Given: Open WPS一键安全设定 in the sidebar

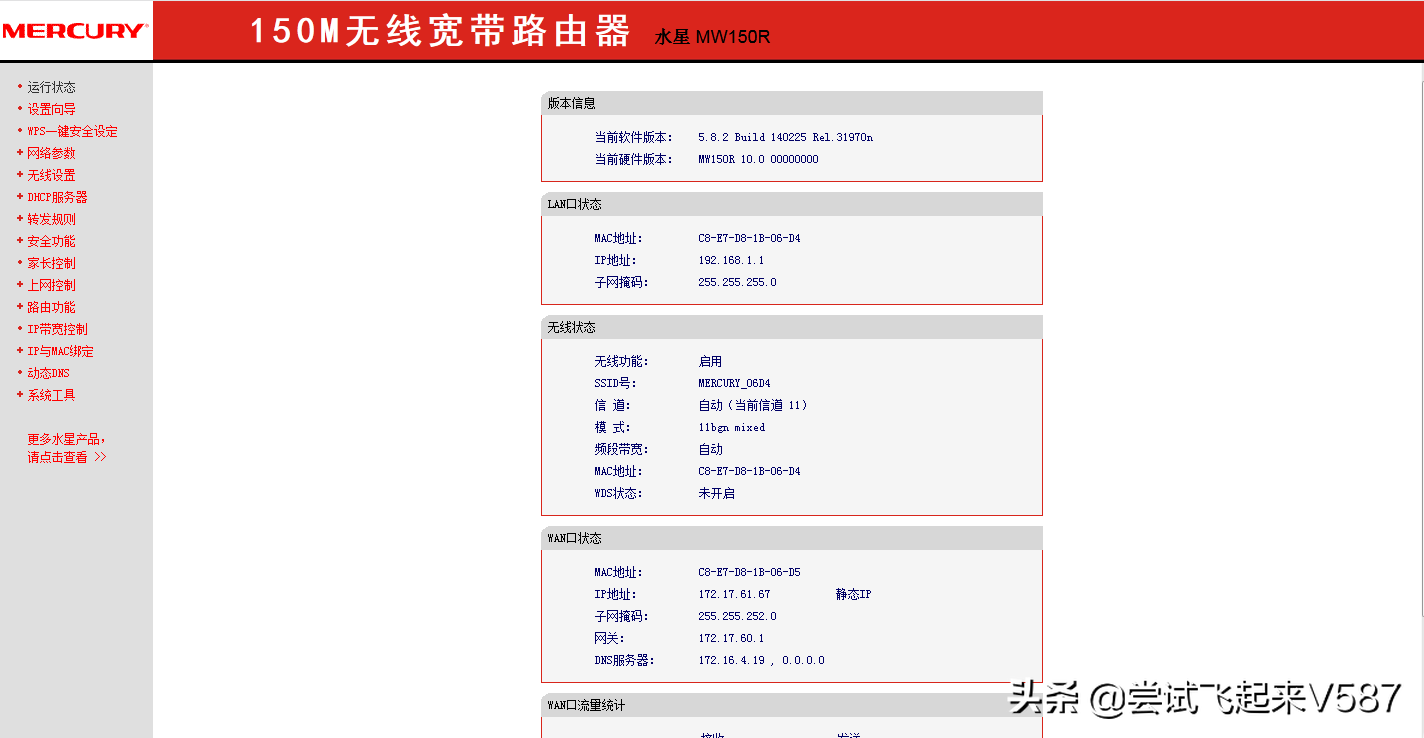Looking at the screenshot, I should pyautogui.click(x=72, y=131).
